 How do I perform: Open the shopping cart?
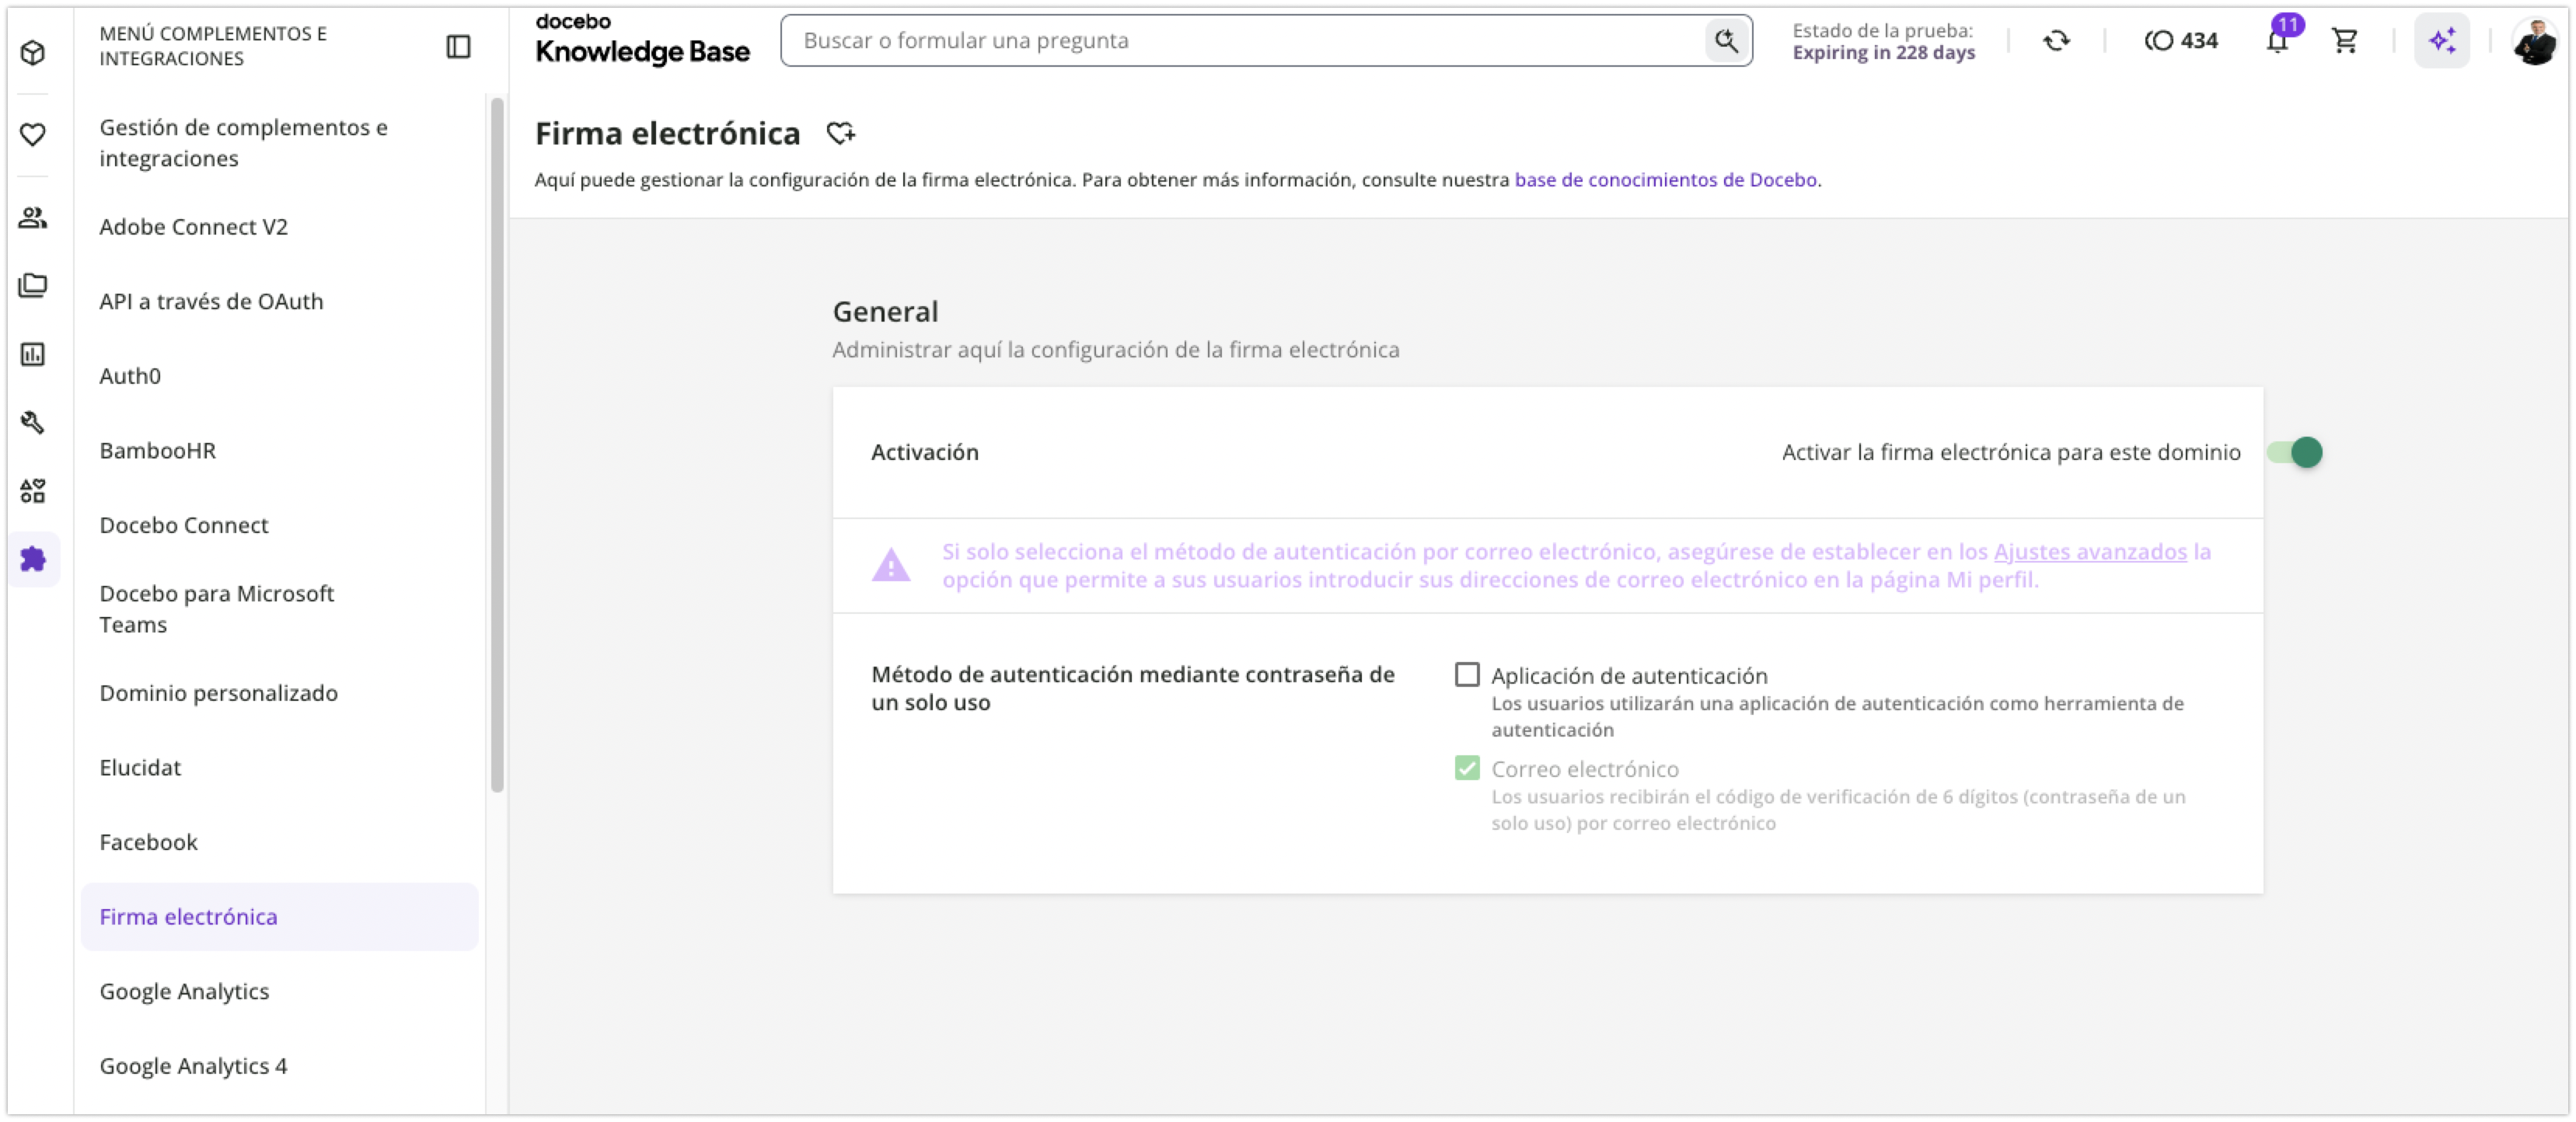coord(2344,40)
